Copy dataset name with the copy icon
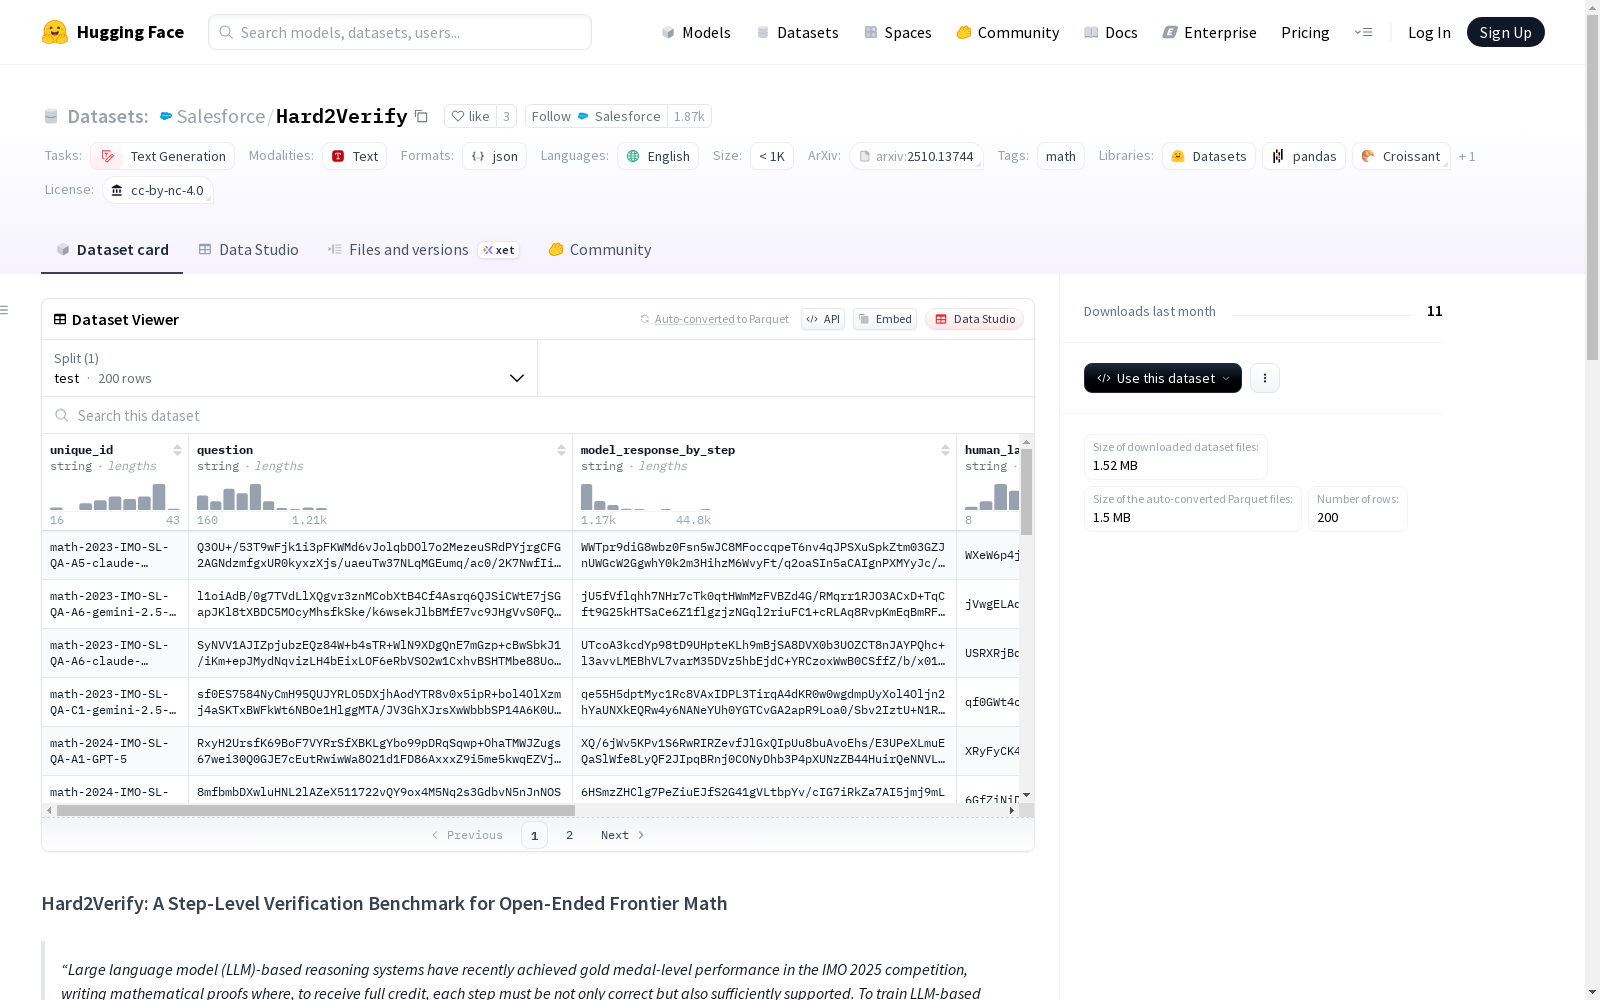Image resolution: width=1600 pixels, height=1000 pixels. (422, 116)
